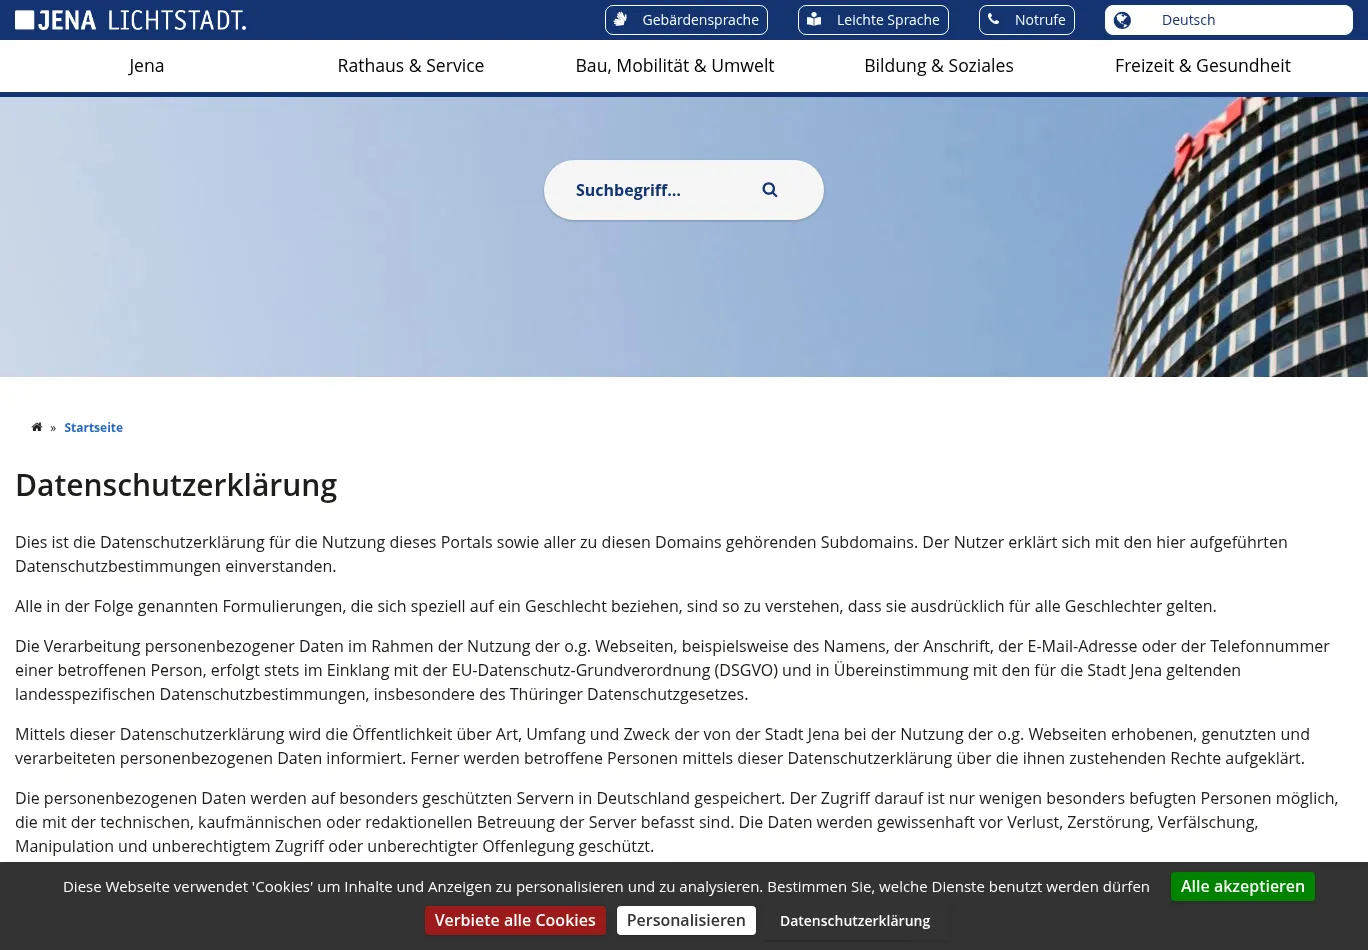
Task: Open the Bau, Mobilität & Umwelt menu
Action: 674,66
